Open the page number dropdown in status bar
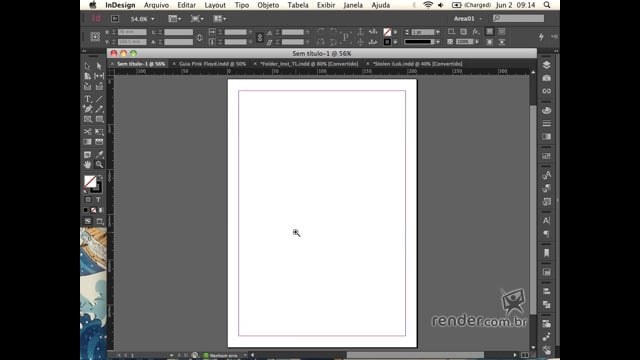This screenshot has width=640, height=360. point(171,356)
